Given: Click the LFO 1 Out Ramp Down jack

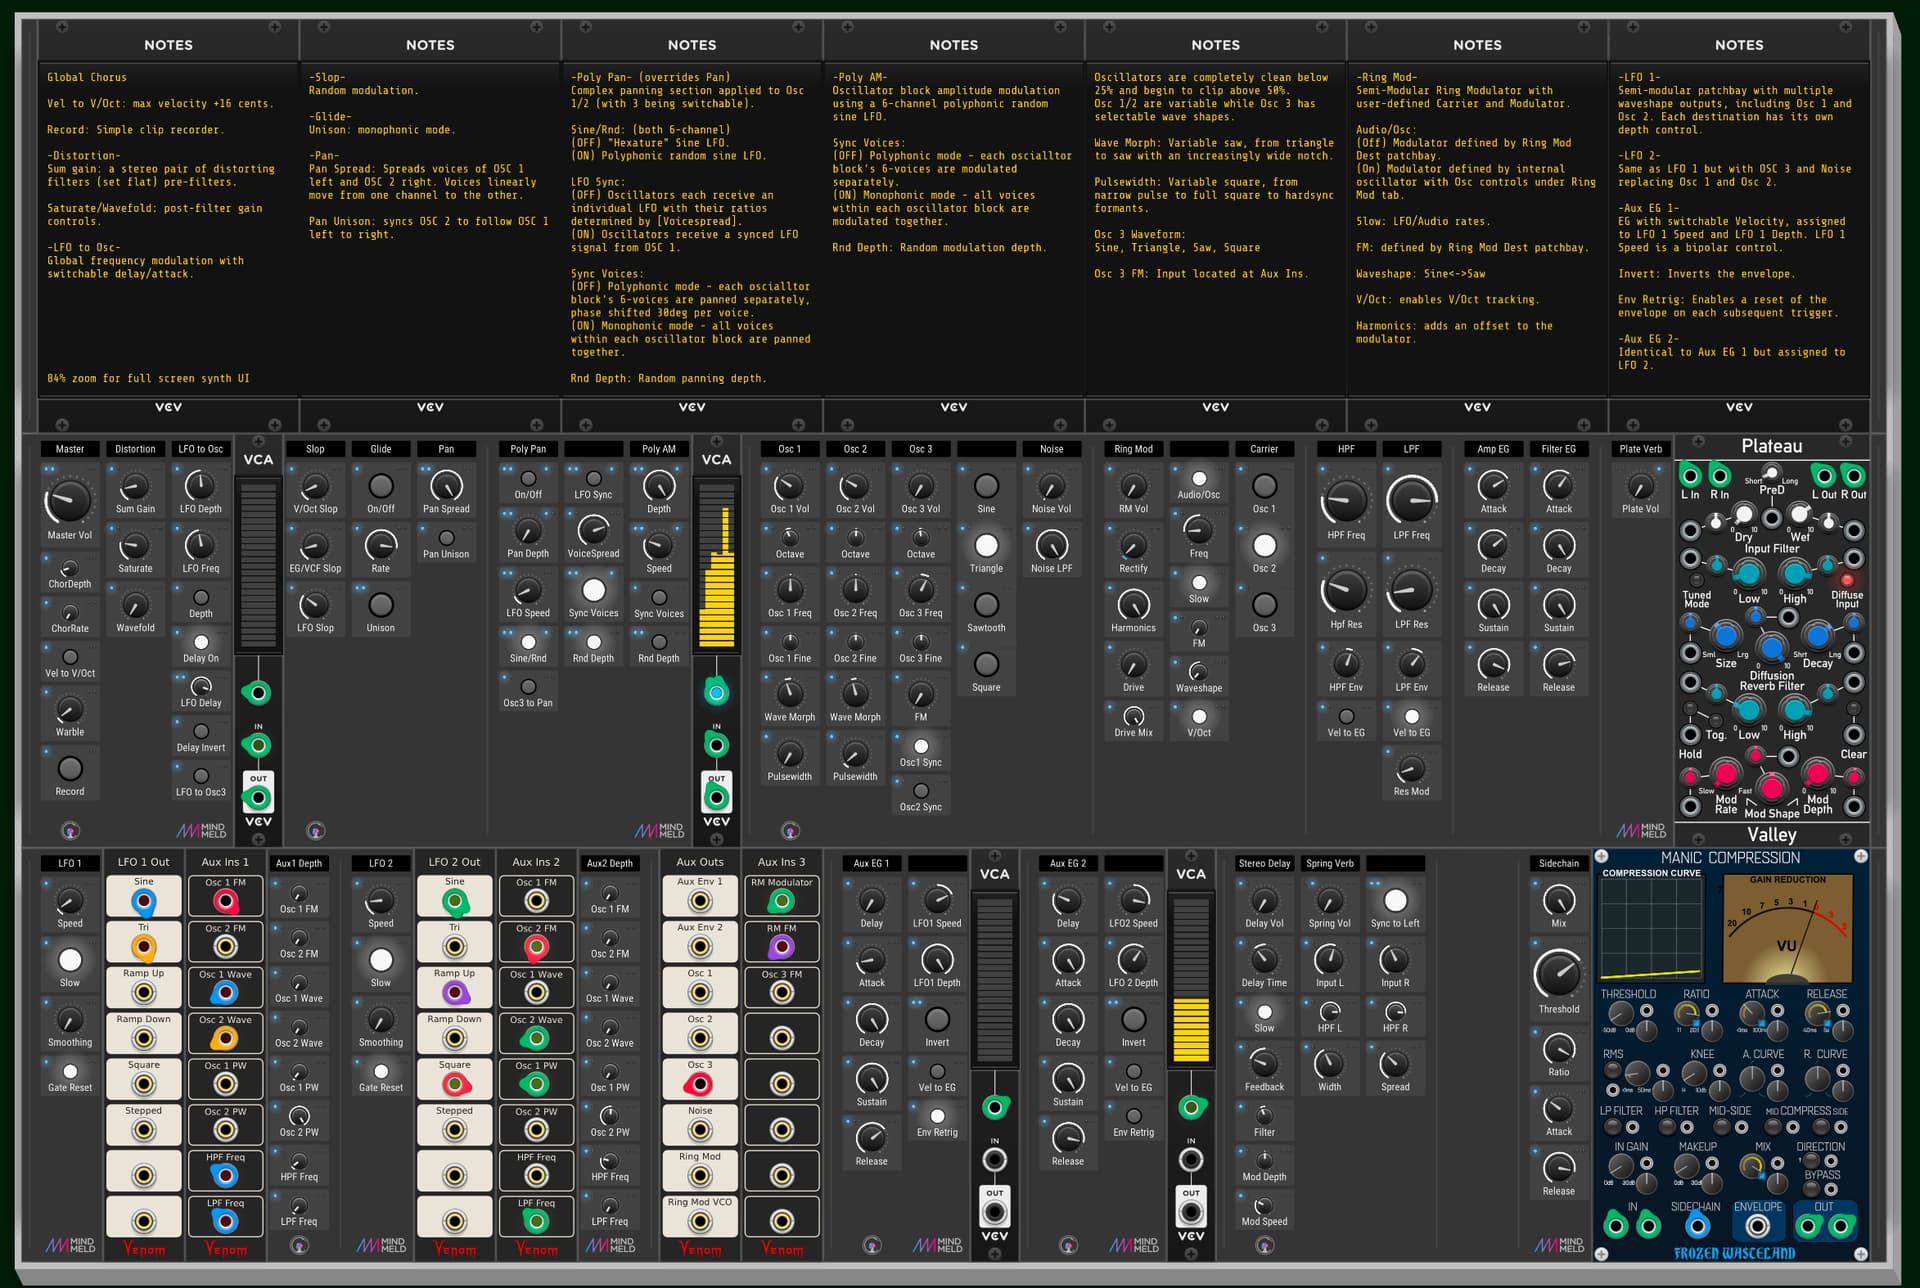Looking at the screenshot, I should pyautogui.click(x=144, y=1039).
